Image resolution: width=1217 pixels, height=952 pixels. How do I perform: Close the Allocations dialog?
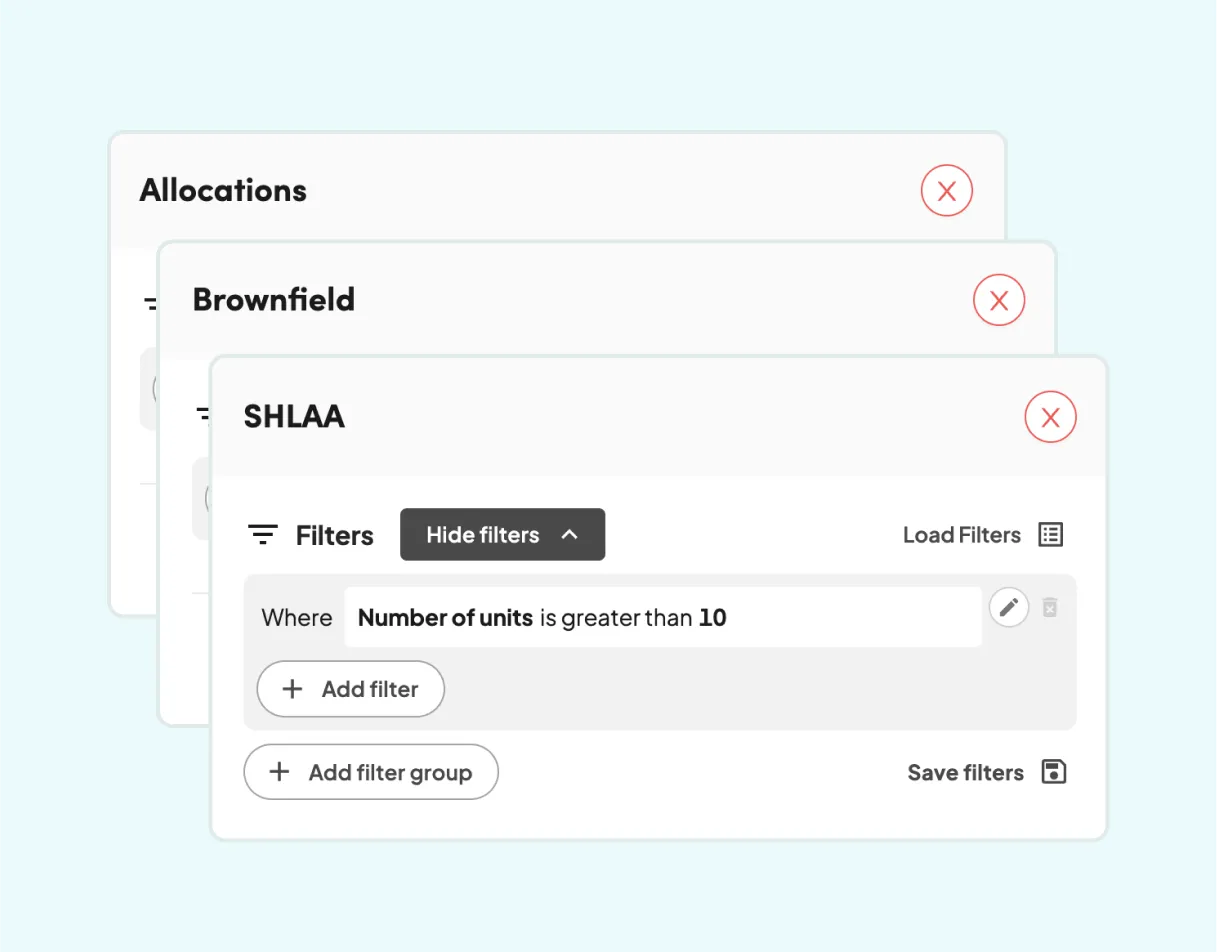pyautogui.click(x=946, y=190)
